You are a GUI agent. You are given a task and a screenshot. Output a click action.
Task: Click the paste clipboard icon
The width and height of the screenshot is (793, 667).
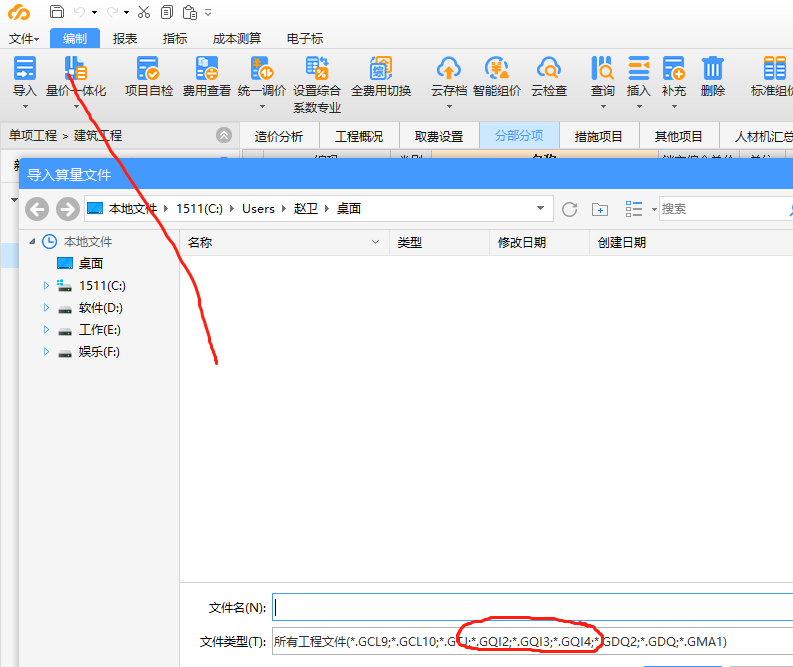point(190,12)
